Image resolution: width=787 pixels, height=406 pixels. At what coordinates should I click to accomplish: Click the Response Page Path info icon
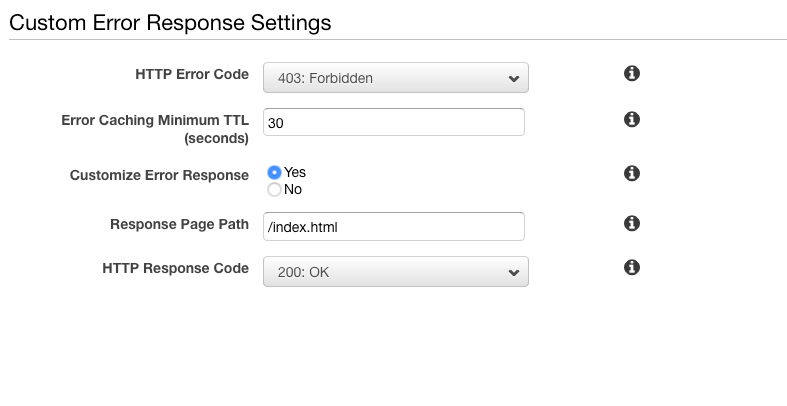coord(631,223)
